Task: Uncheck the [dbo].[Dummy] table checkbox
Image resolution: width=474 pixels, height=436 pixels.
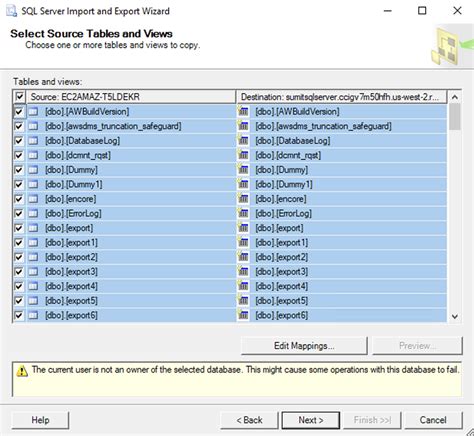Action: point(19,170)
